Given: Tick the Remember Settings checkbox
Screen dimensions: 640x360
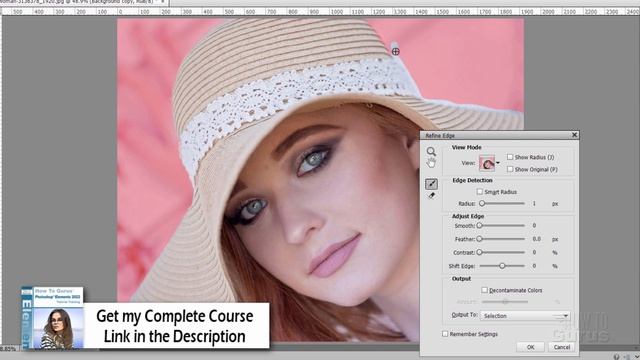Looking at the screenshot, I should pos(445,334).
